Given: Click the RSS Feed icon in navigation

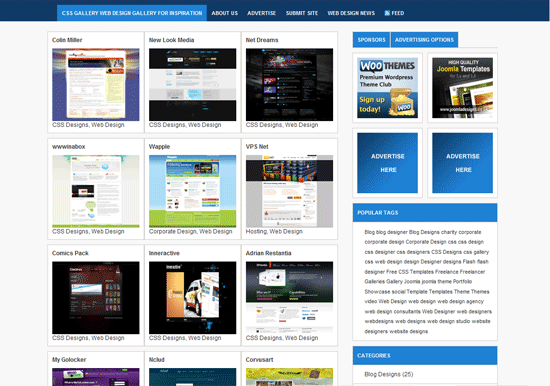Looking at the screenshot, I should (x=387, y=13).
